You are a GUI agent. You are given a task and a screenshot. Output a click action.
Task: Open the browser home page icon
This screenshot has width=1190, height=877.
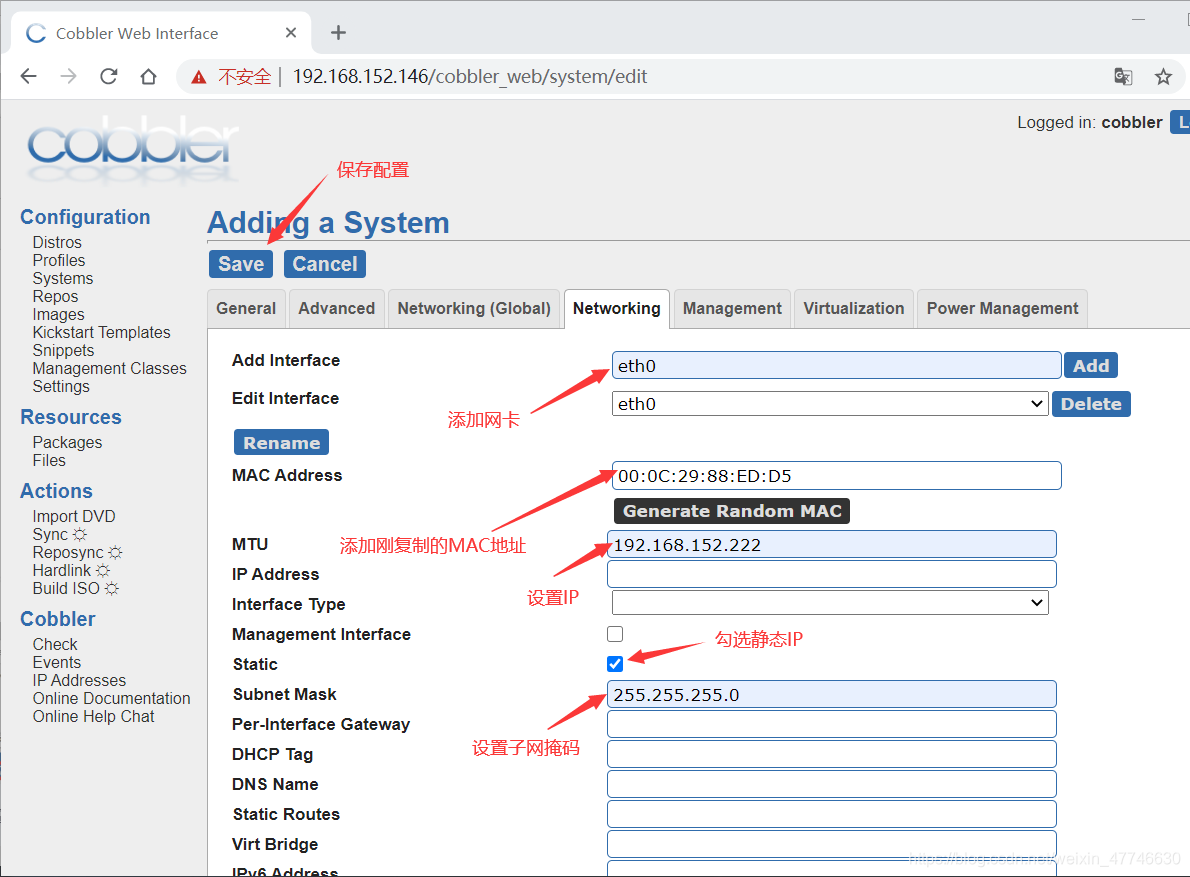pyautogui.click(x=149, y=77)
